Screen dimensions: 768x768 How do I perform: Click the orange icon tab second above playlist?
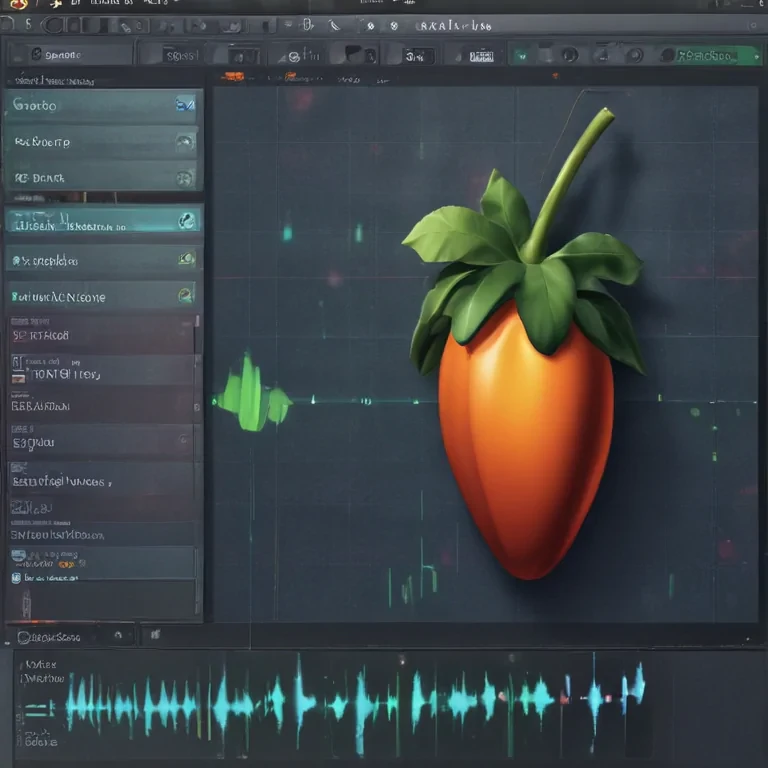tap(290, 76)
